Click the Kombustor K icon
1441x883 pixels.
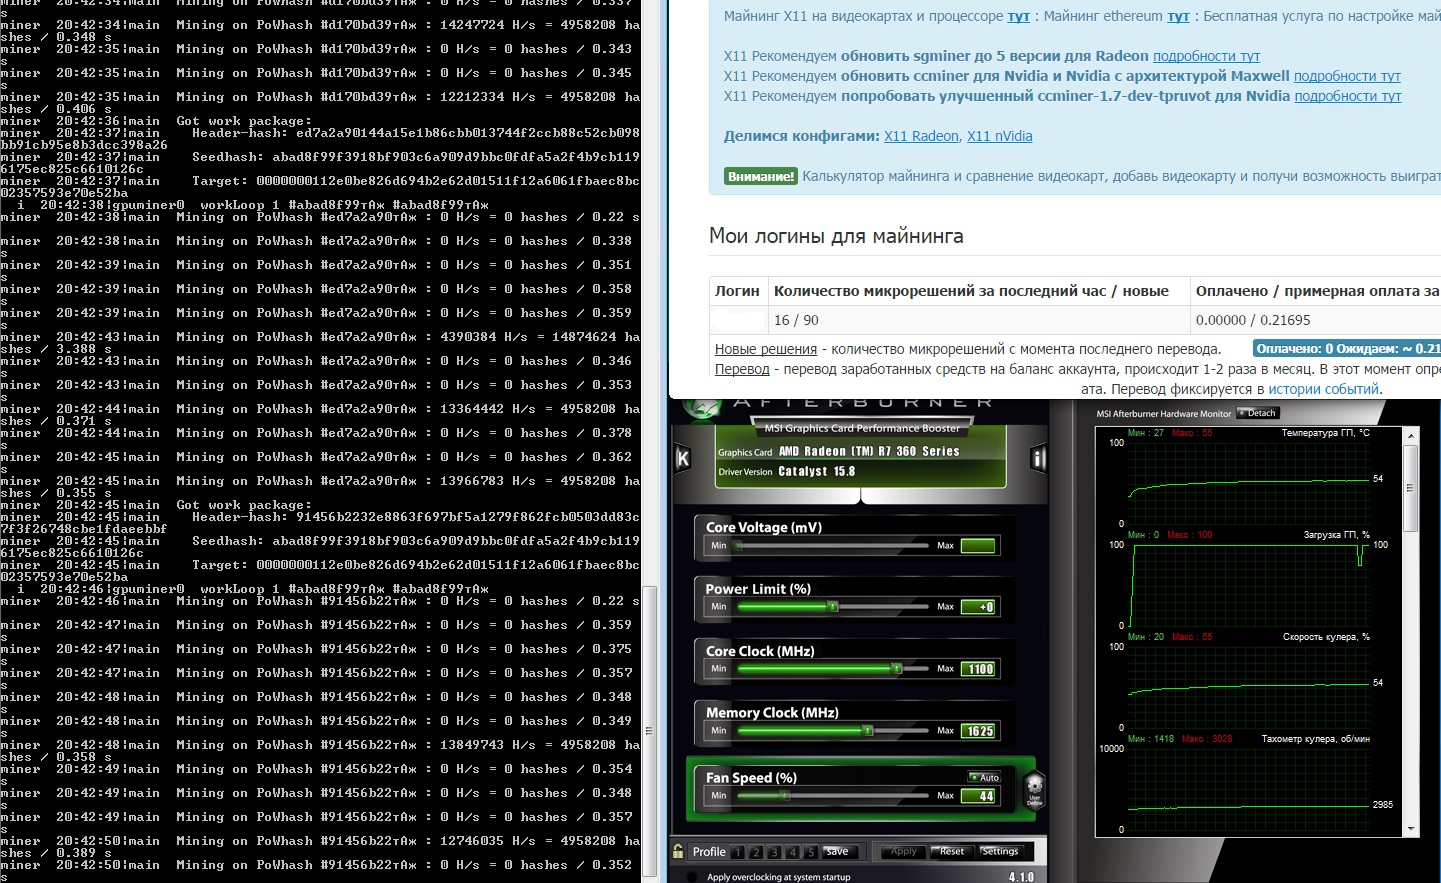tap(683, 458)
